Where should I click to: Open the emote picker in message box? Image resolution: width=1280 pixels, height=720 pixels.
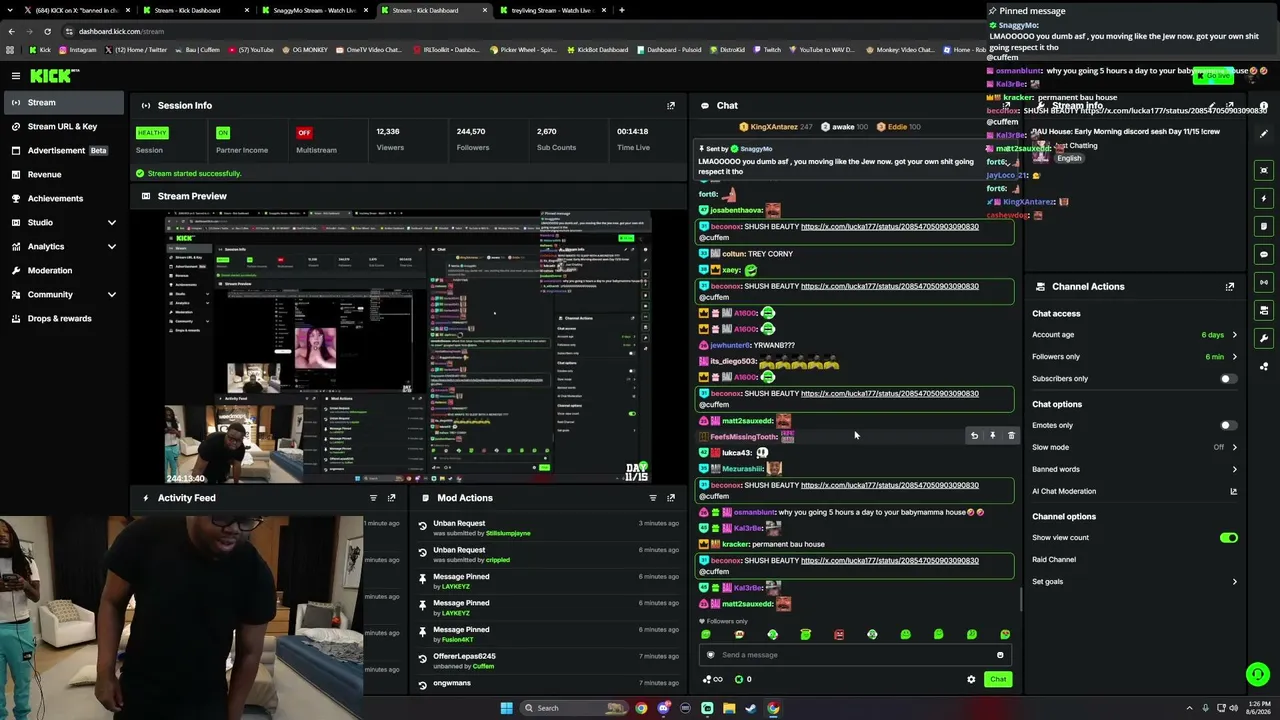(x=1000, y=655)
